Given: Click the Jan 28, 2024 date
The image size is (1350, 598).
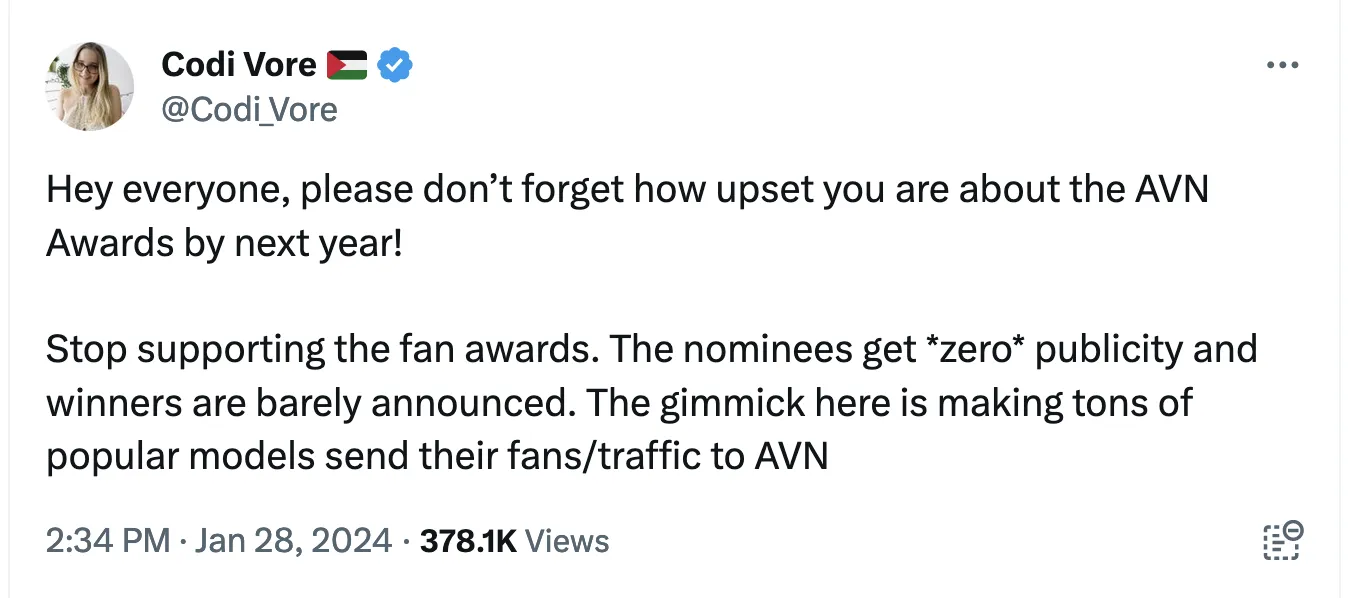Looking at the screenshot, I should click(293, 541).
